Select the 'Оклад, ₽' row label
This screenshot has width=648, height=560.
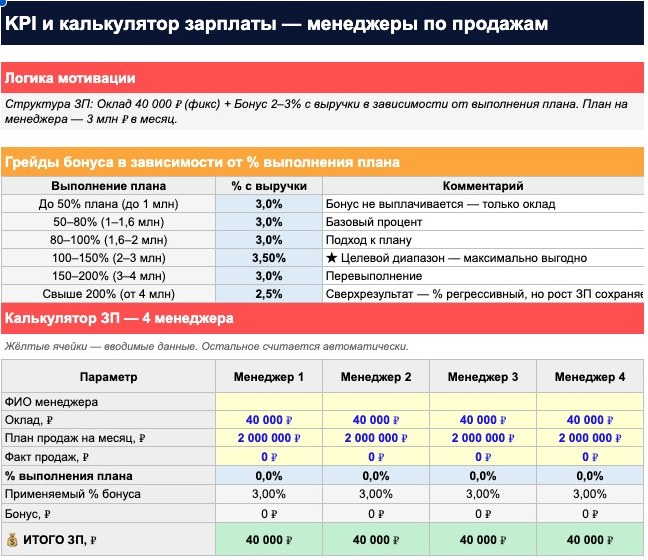108,420
